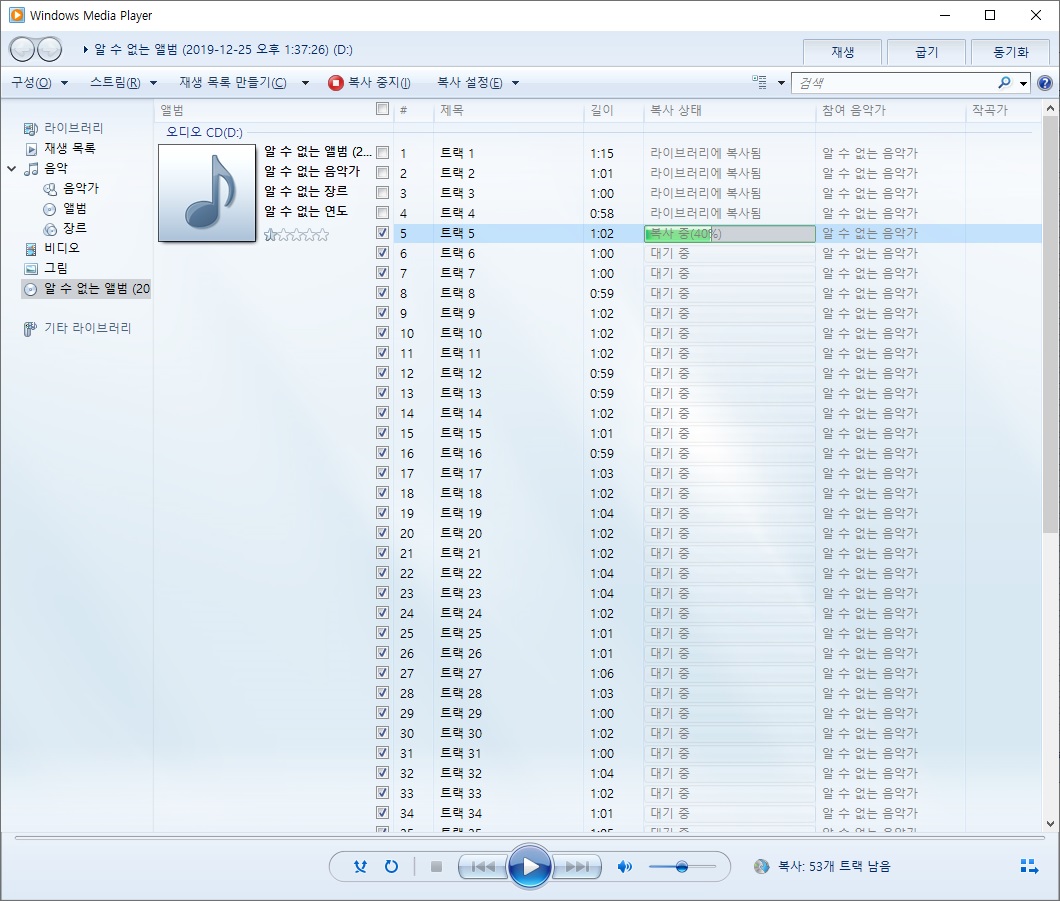Toggle repeat mode
This screenshot has width=1060, height=901.
(391, 866)
